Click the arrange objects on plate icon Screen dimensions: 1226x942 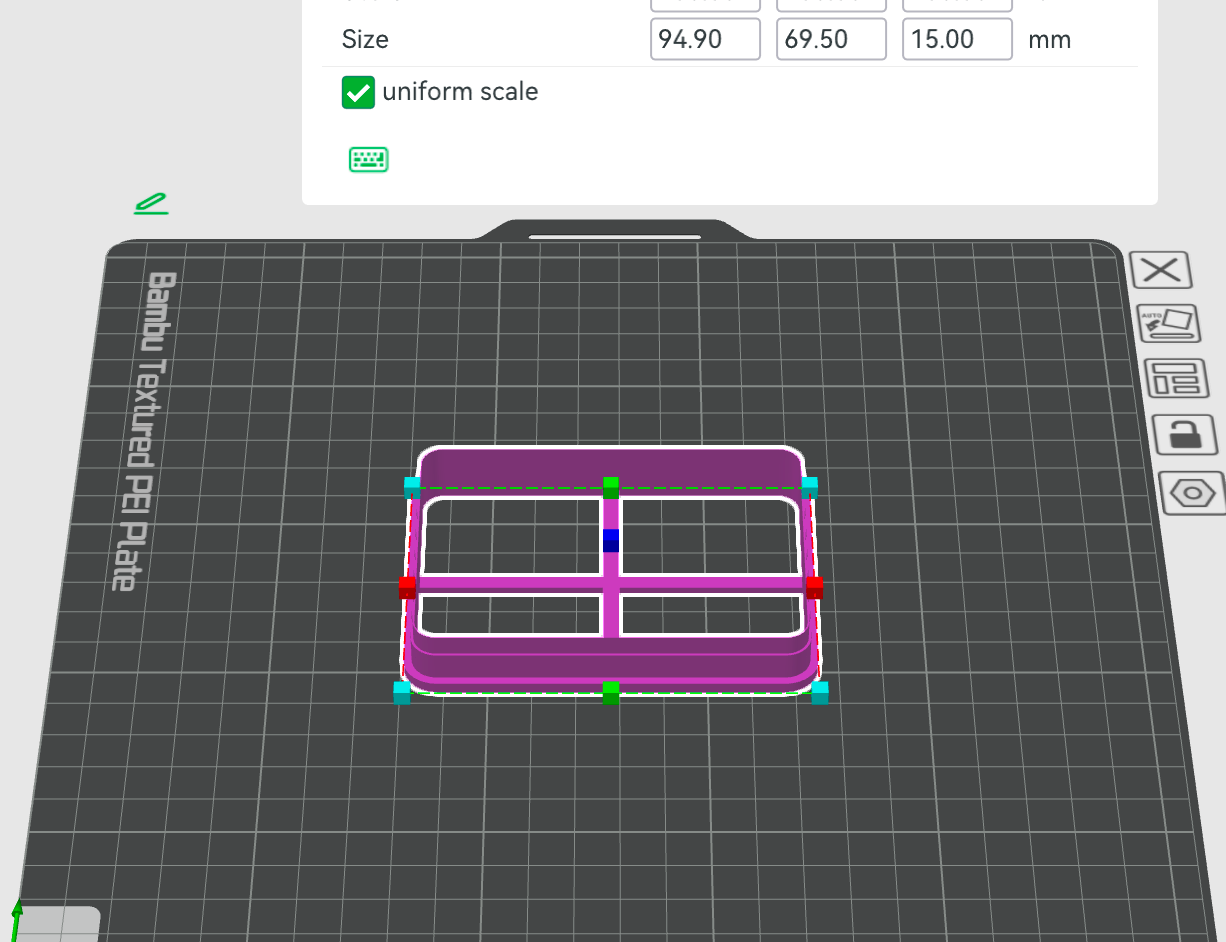[1174, 380]
